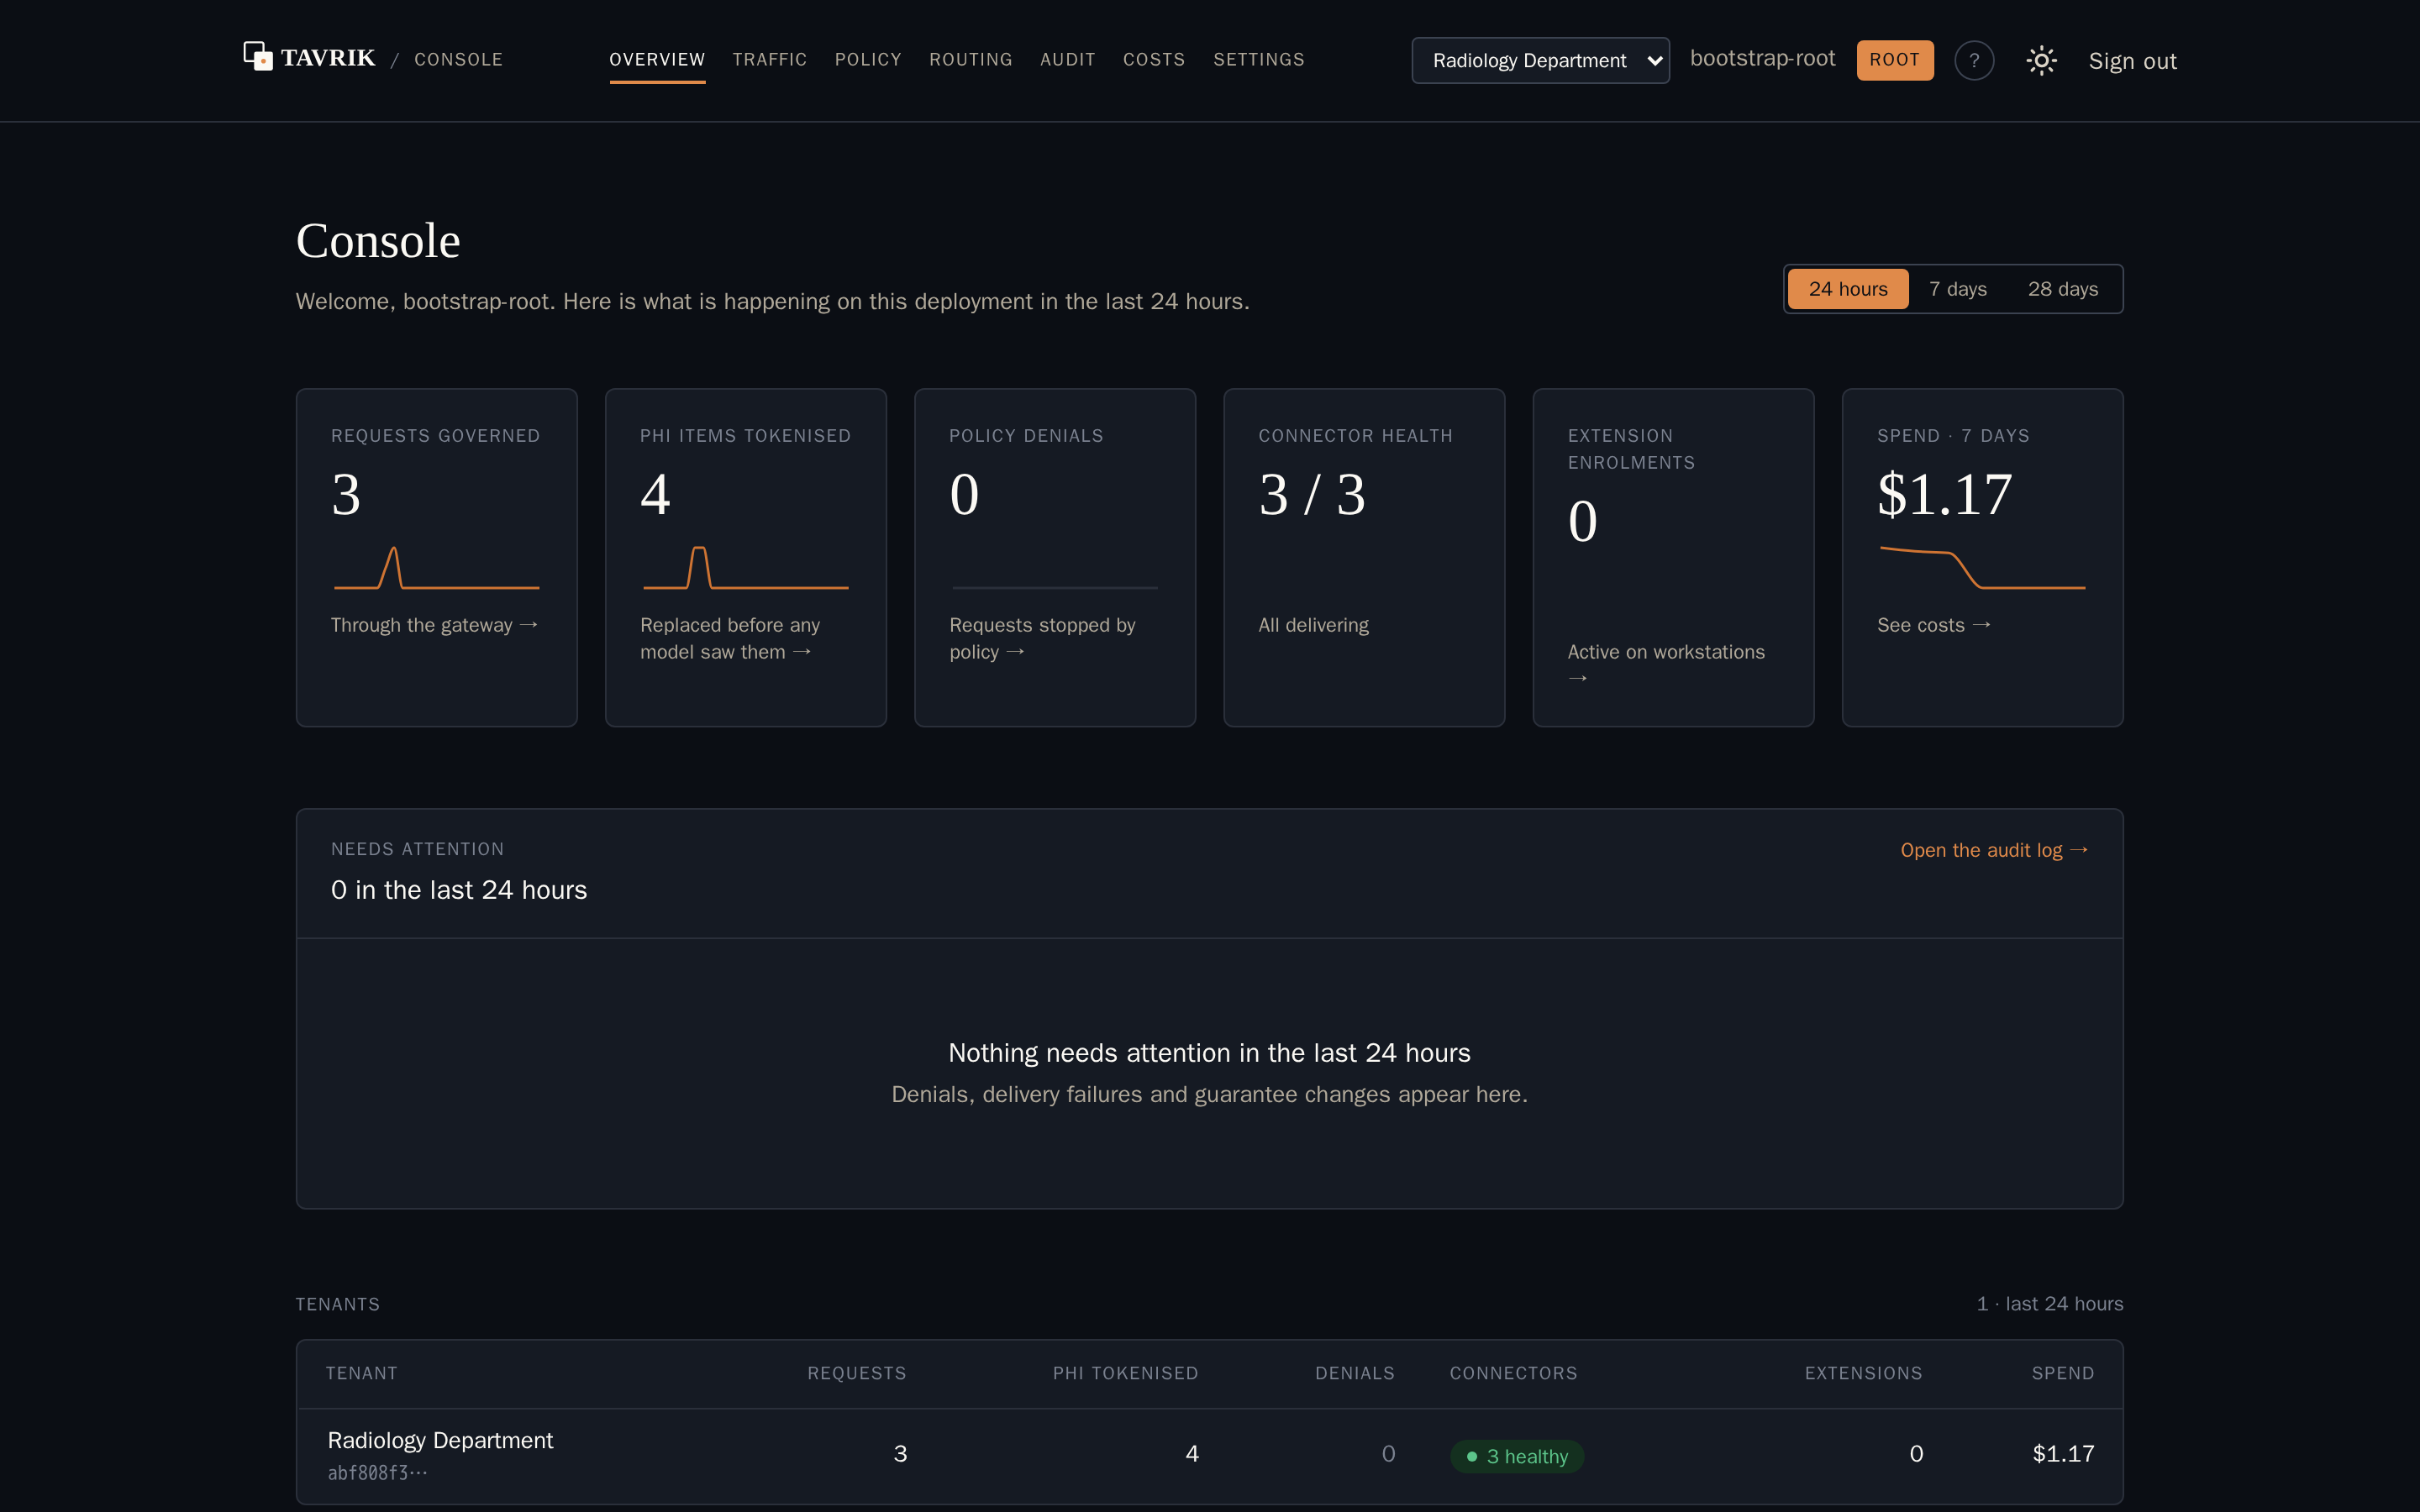Open the Policy tab
Screen dimensions: 2420x1512
pos(868,60)
